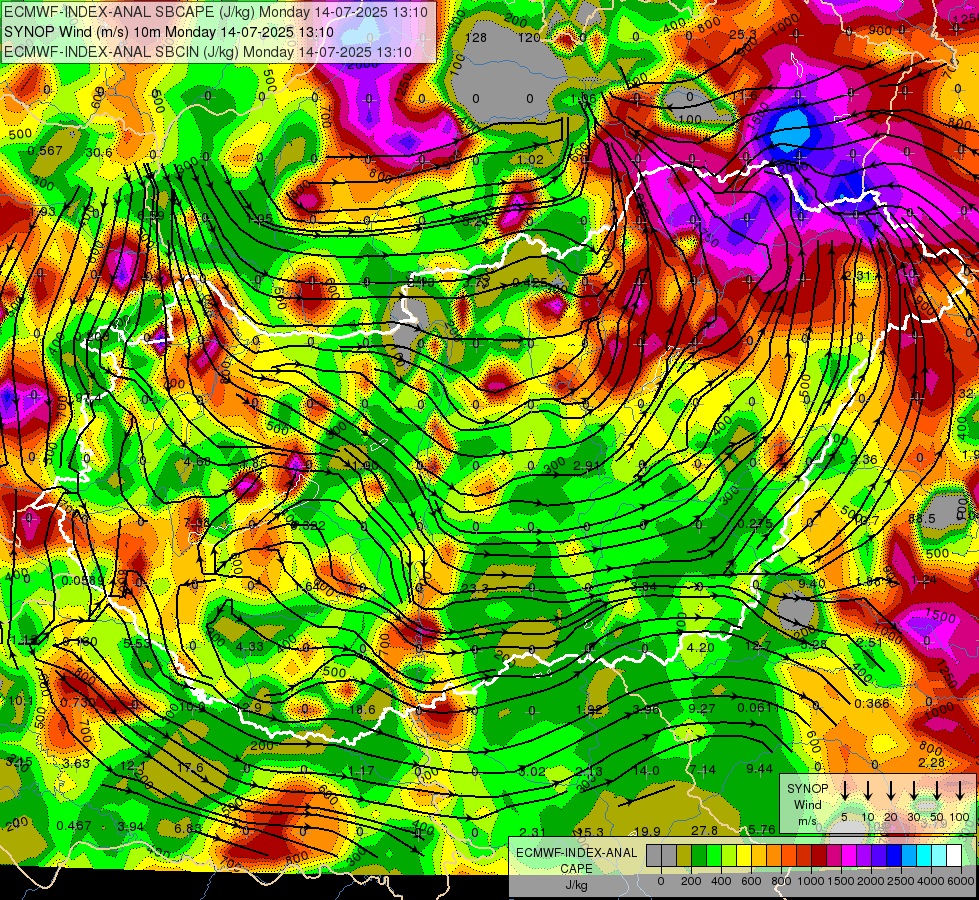Click the SBCIN title line in header

coord(208,52)
